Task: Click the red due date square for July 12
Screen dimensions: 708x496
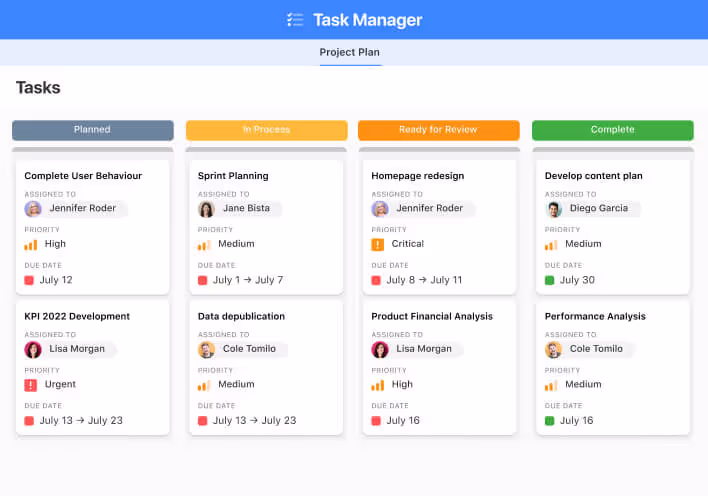Action: click(30, 280)
